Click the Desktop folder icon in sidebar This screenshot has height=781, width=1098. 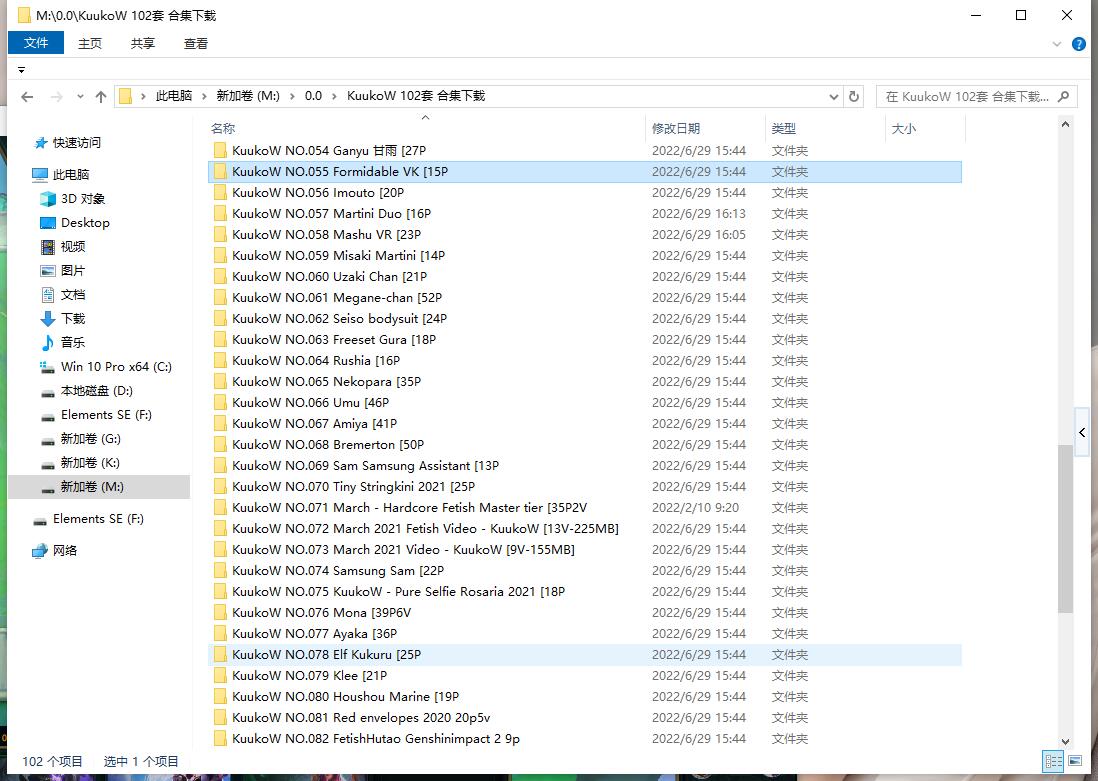tap(48, 223)
